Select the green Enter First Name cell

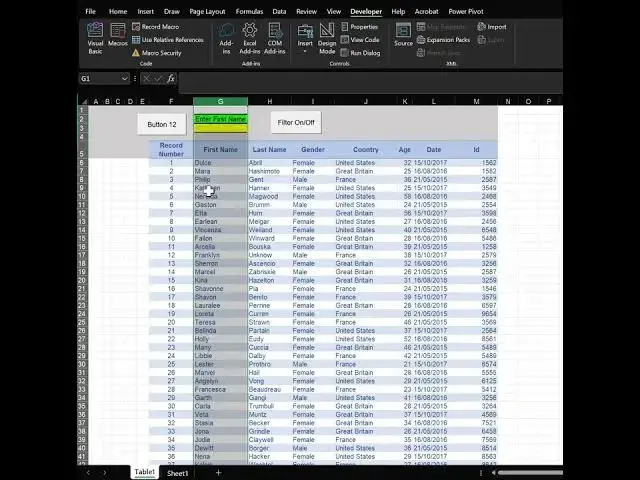pyautogui.click(x=220, y=119)
